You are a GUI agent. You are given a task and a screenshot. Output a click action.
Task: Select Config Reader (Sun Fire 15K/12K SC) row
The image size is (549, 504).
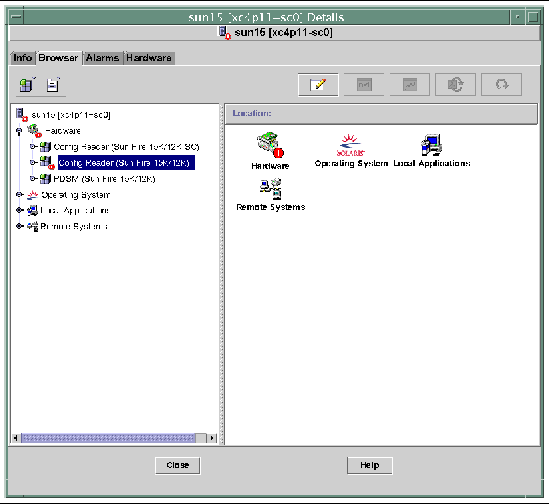click(126, 147)
